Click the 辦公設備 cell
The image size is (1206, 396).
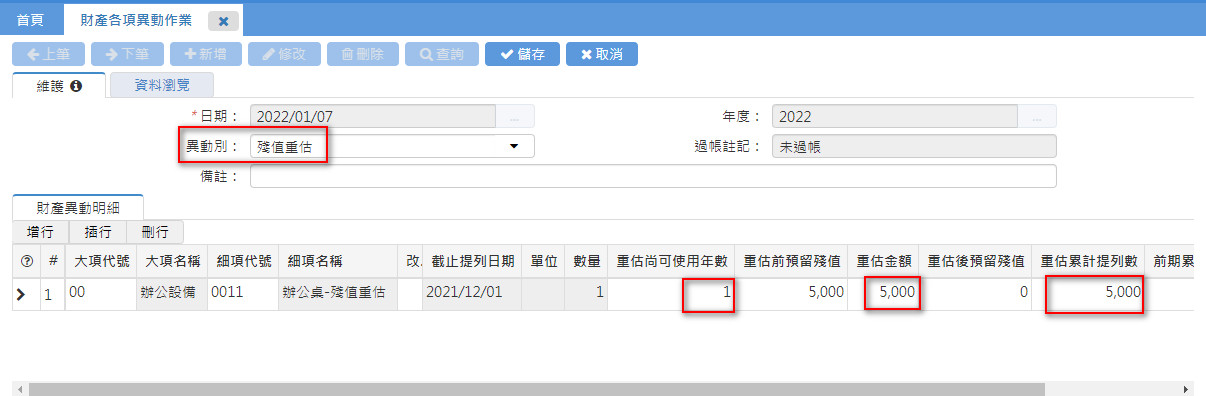pos(172,294)
